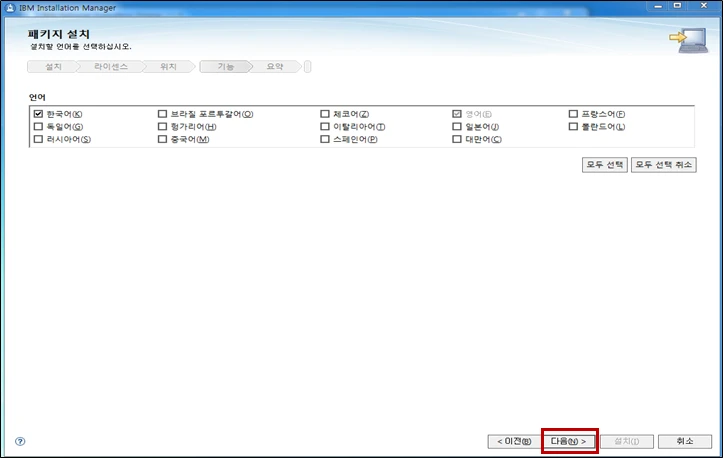
Task: Tick the 이탈리아어 checkbox
Action: [325, 127]
